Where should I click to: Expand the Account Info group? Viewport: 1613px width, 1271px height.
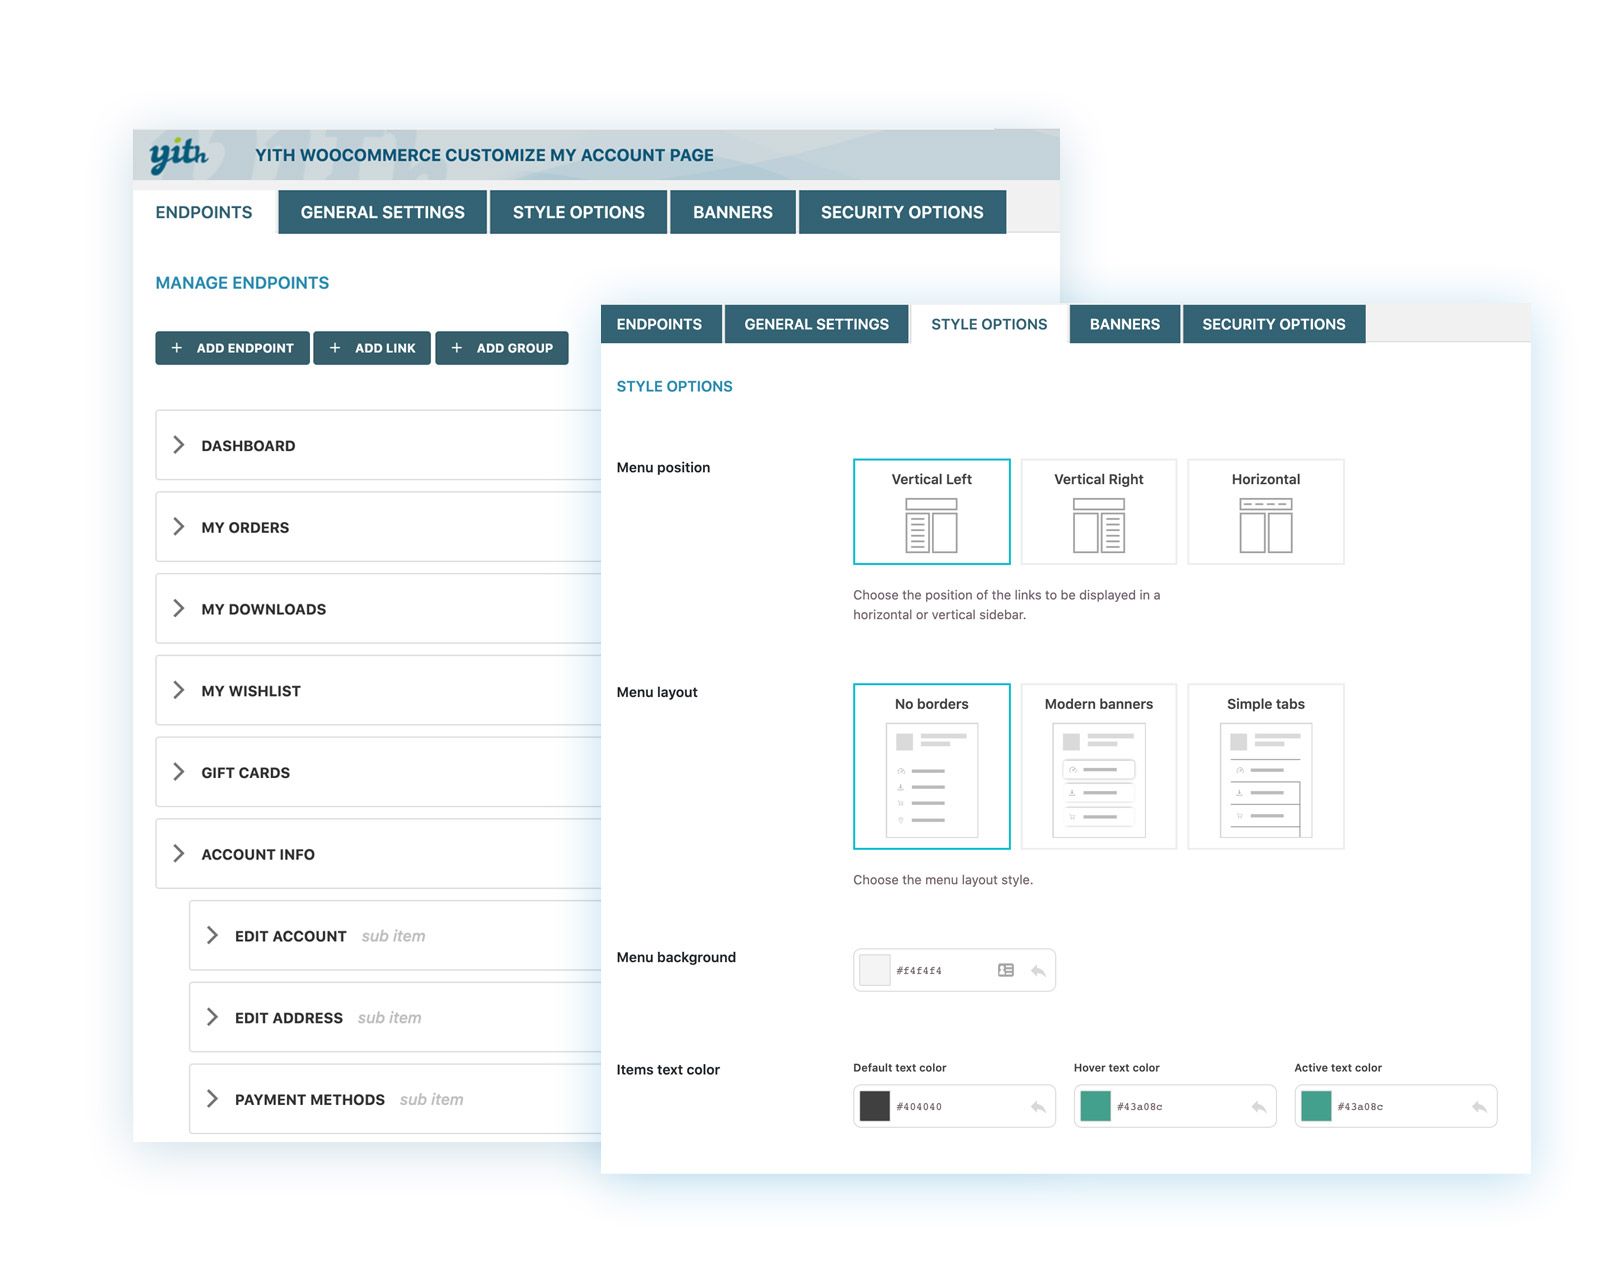[x=179, y=854]
